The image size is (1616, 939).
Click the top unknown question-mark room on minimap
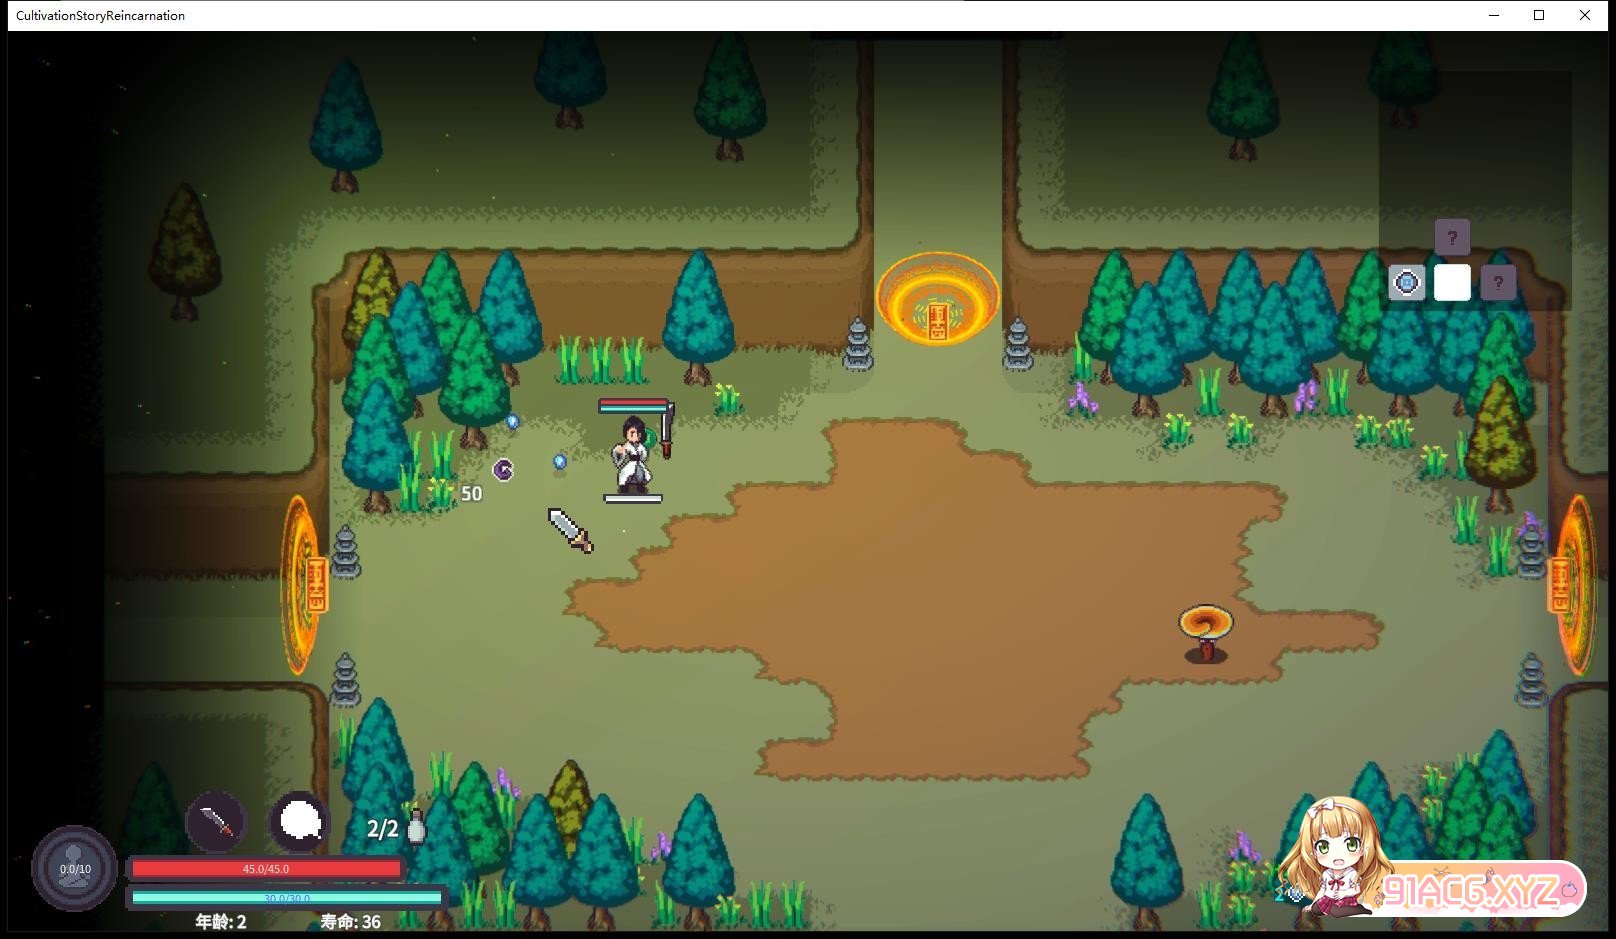[x=1452, y=238]
